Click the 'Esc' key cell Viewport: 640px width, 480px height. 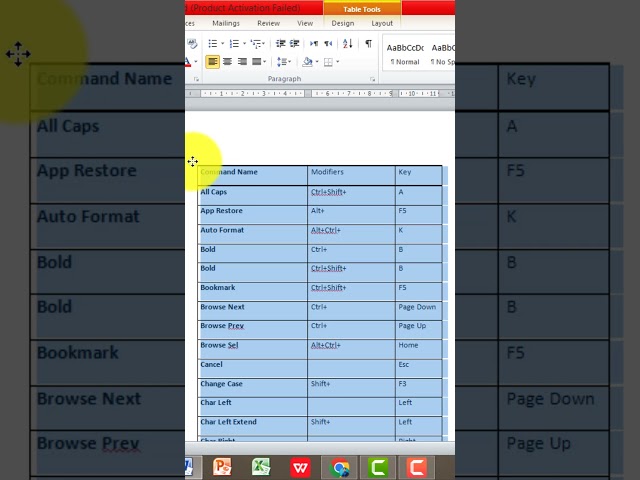click(x=419, y=369)
